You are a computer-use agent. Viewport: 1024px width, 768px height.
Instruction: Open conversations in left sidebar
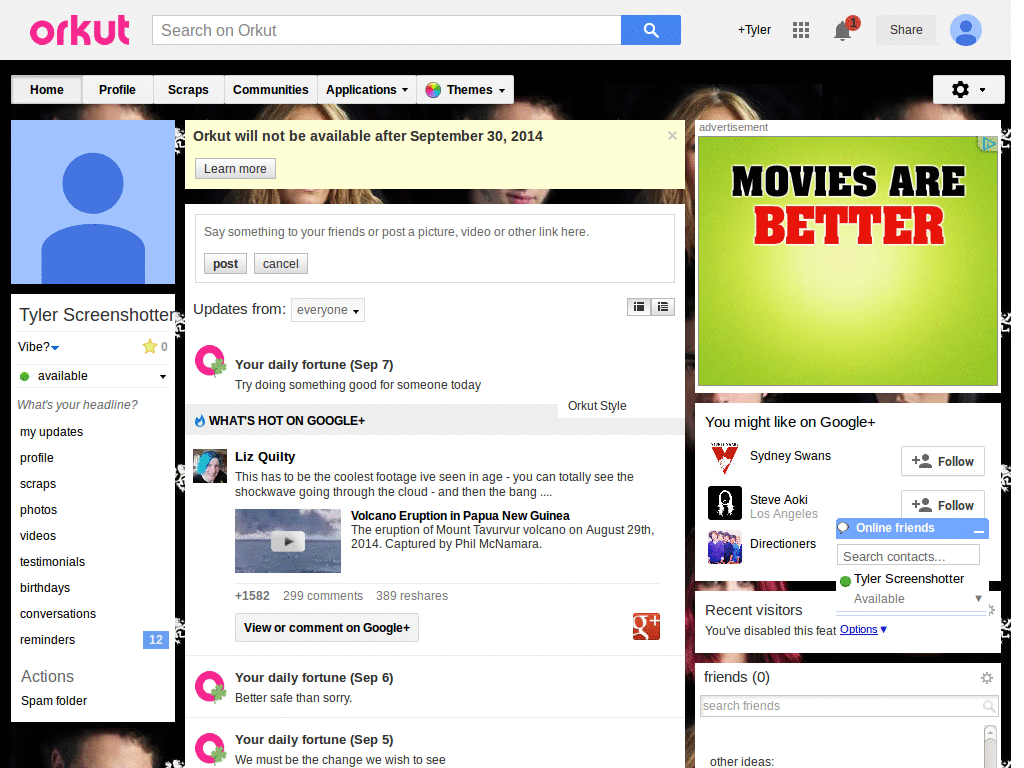[58, 614]
